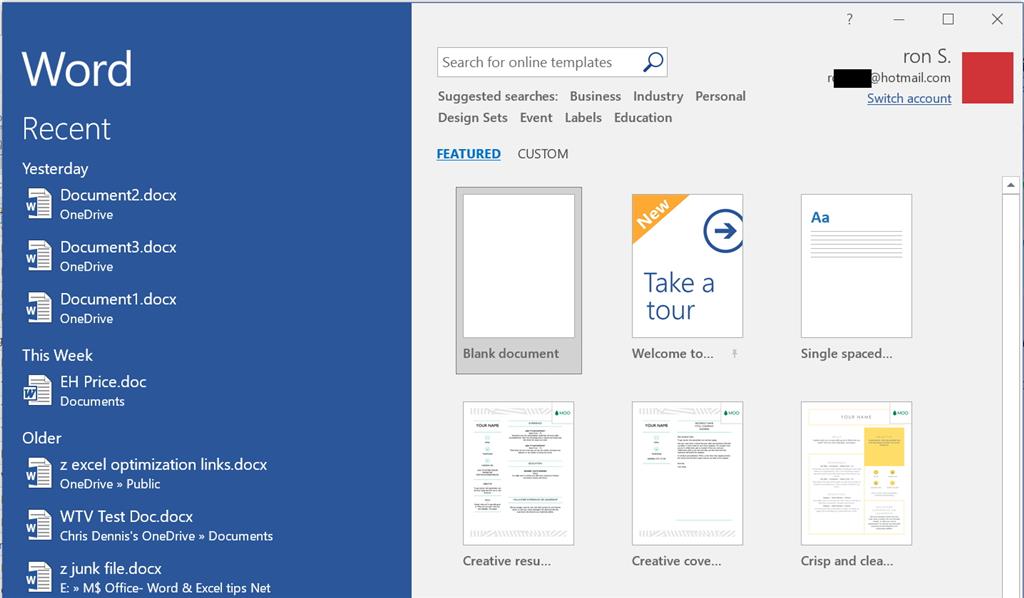Click the Document2.docx file icon
The height and width of the screenshot is (598, 1024).
coord(39,203)
